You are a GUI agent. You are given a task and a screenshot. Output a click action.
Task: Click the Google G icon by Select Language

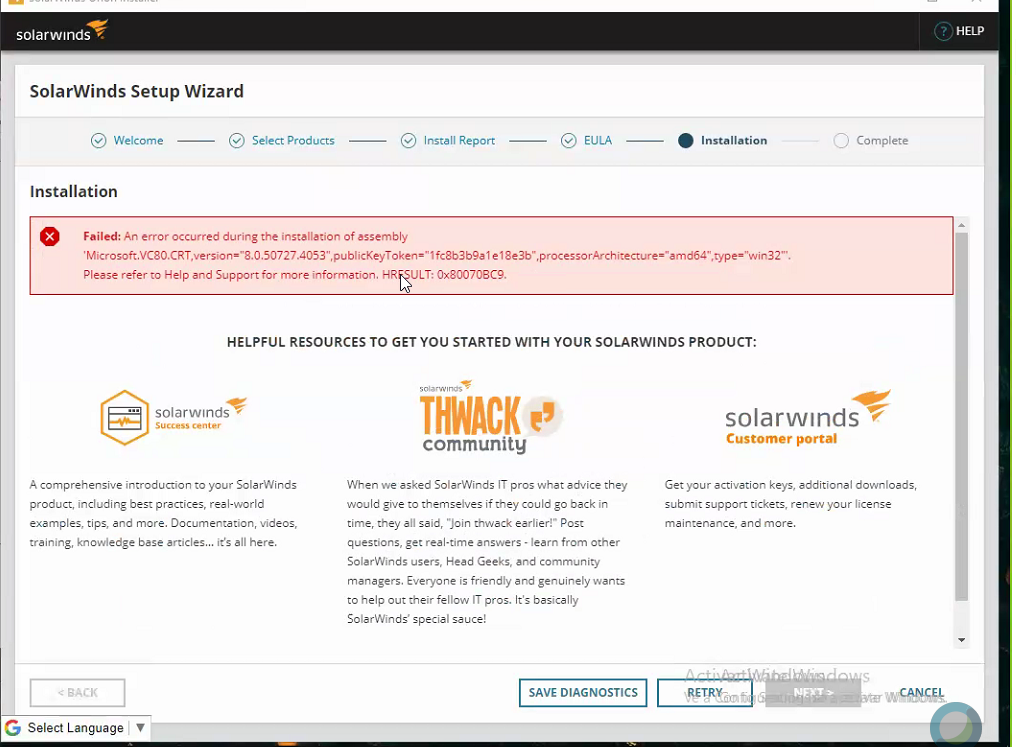pyautogui.click(x=13, y=728)
